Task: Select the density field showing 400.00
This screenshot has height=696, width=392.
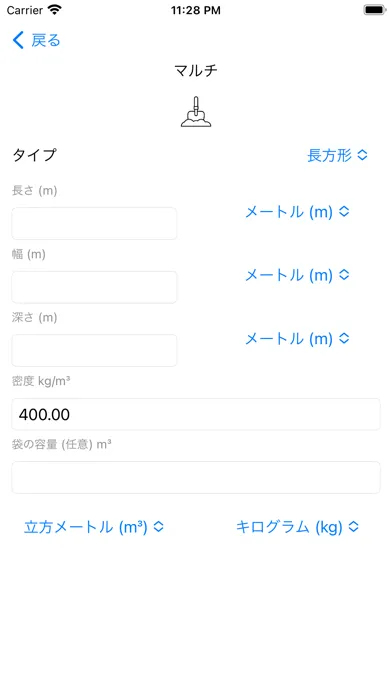Action: 196,414
